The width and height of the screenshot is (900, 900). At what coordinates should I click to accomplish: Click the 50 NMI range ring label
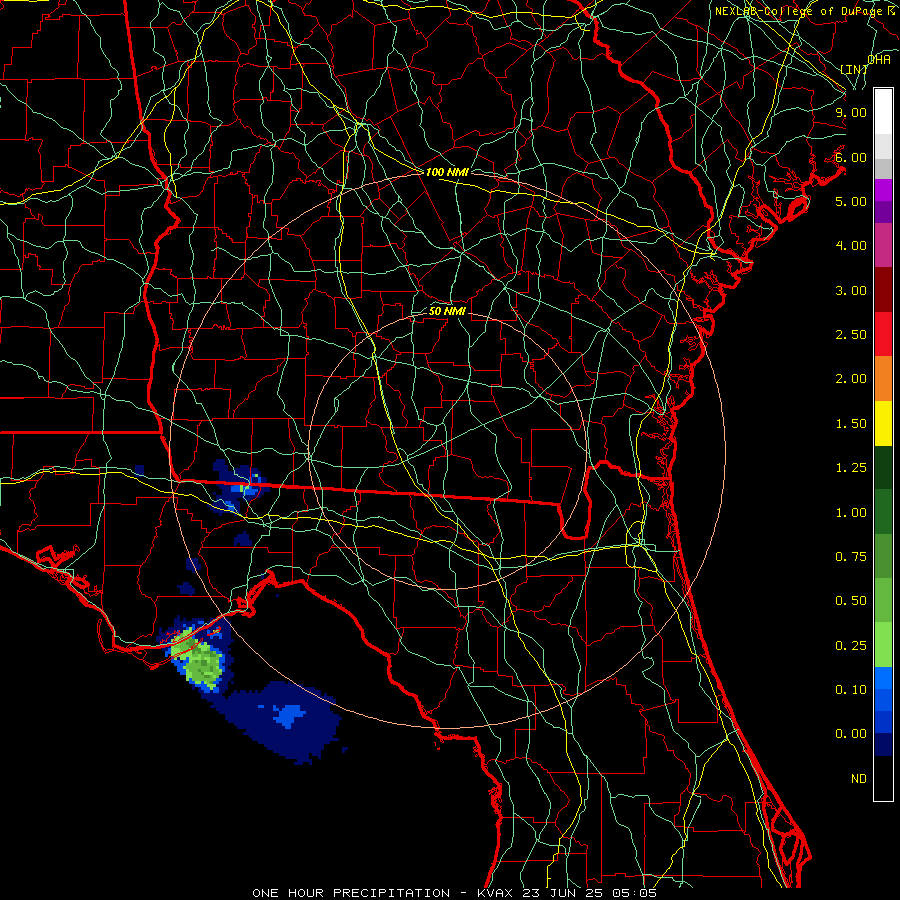point(447,311)
